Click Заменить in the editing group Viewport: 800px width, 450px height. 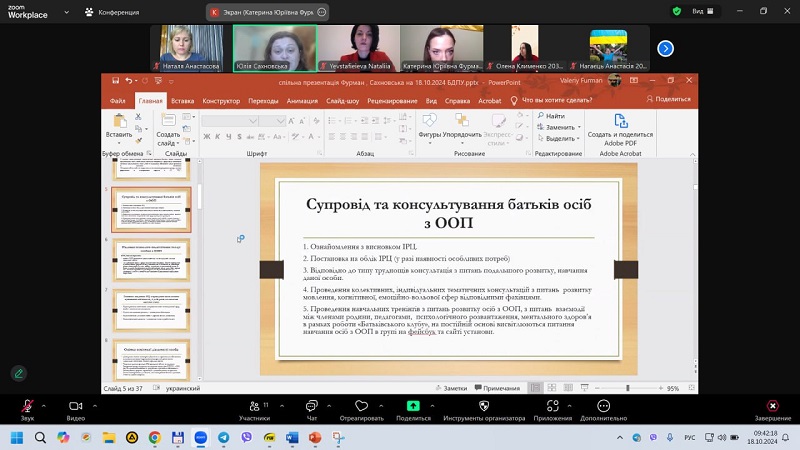pyautogui.click(x=559, y=127)
